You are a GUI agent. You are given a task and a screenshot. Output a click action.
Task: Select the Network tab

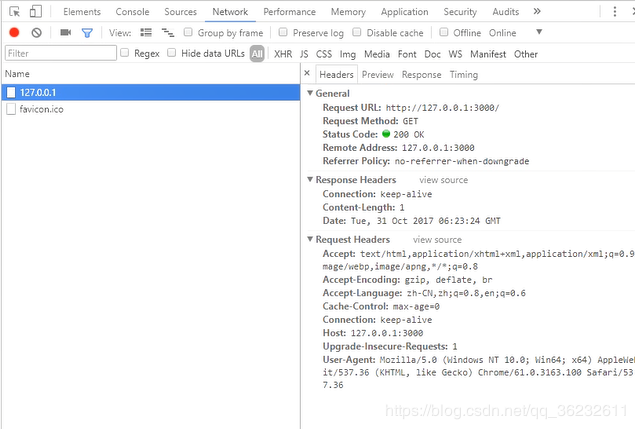coord(230,12)
